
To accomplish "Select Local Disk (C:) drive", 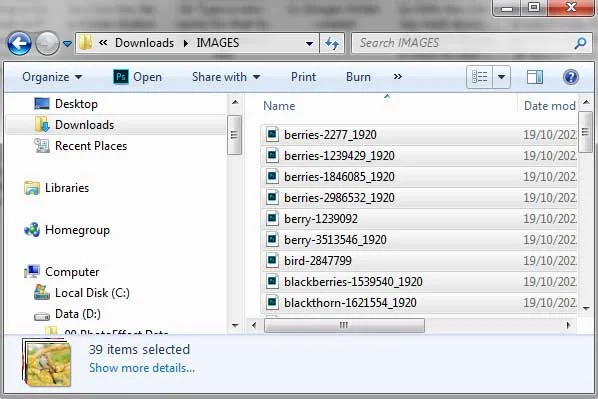I will 92,293.
